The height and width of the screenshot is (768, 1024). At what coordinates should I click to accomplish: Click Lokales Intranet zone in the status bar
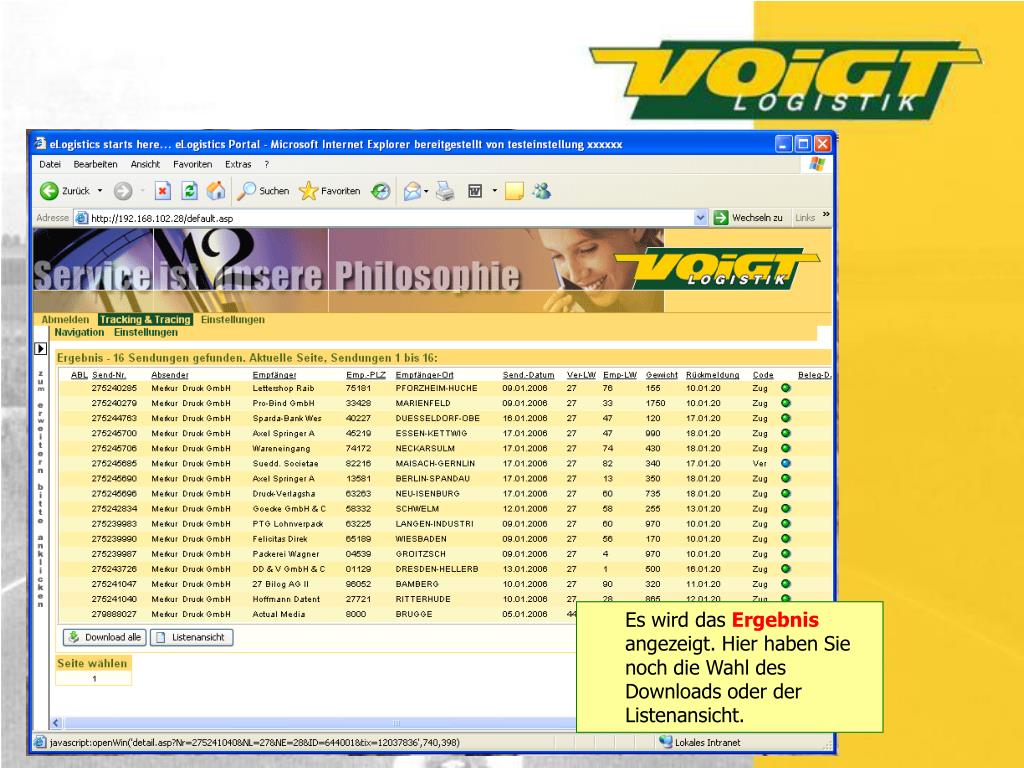[x=700, y=743]
